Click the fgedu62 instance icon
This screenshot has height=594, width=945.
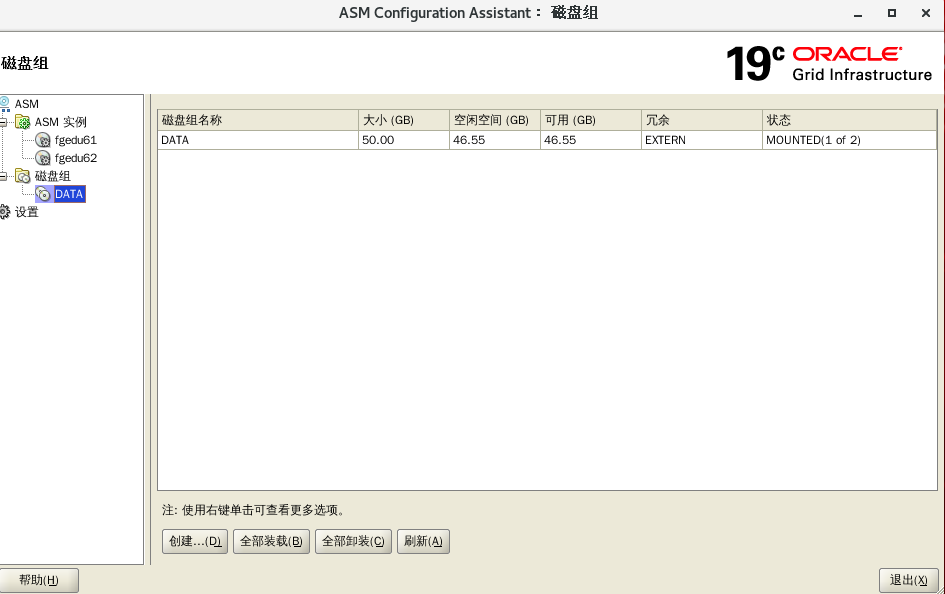tap(43, 158)
